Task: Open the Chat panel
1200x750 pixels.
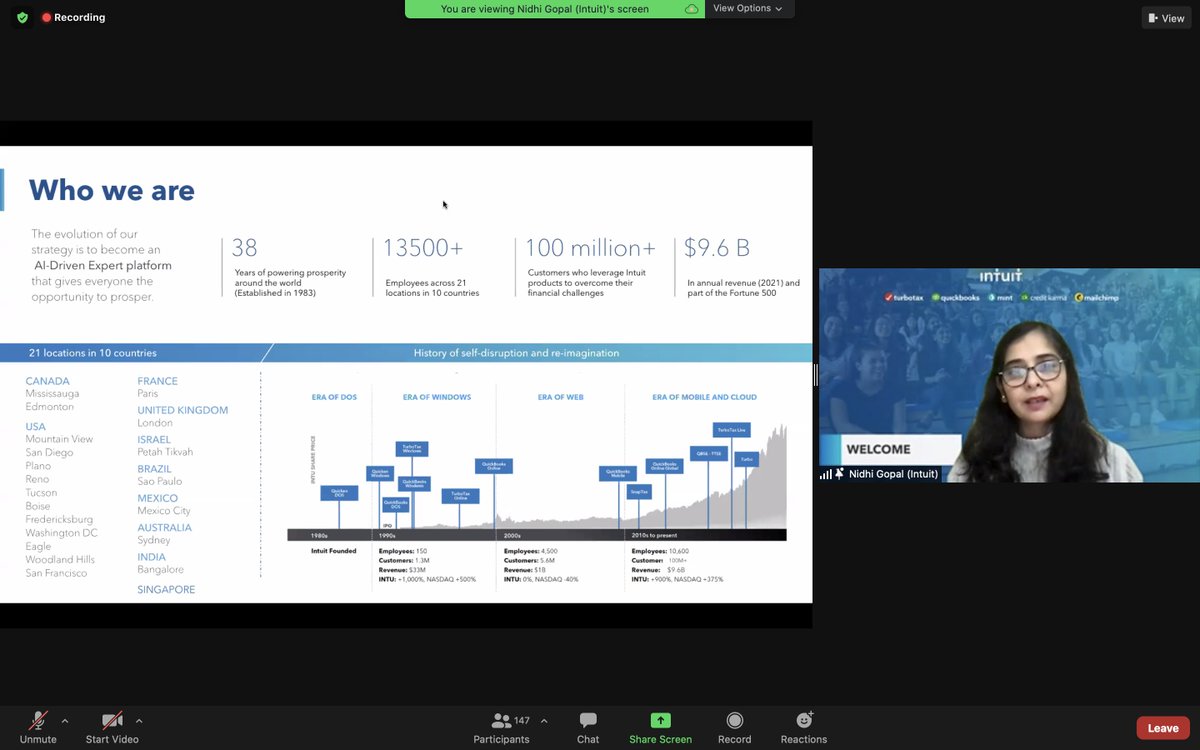Action: 588,727
